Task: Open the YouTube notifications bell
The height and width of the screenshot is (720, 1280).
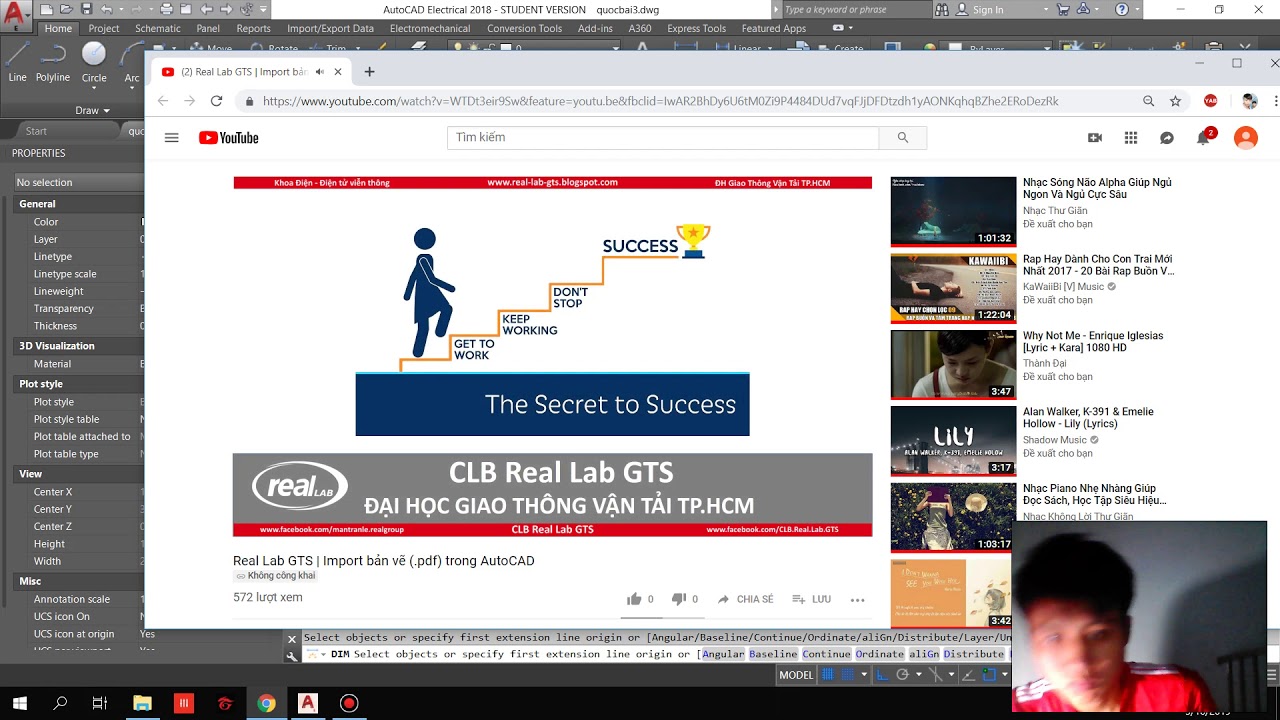Action: point(1203,138)
